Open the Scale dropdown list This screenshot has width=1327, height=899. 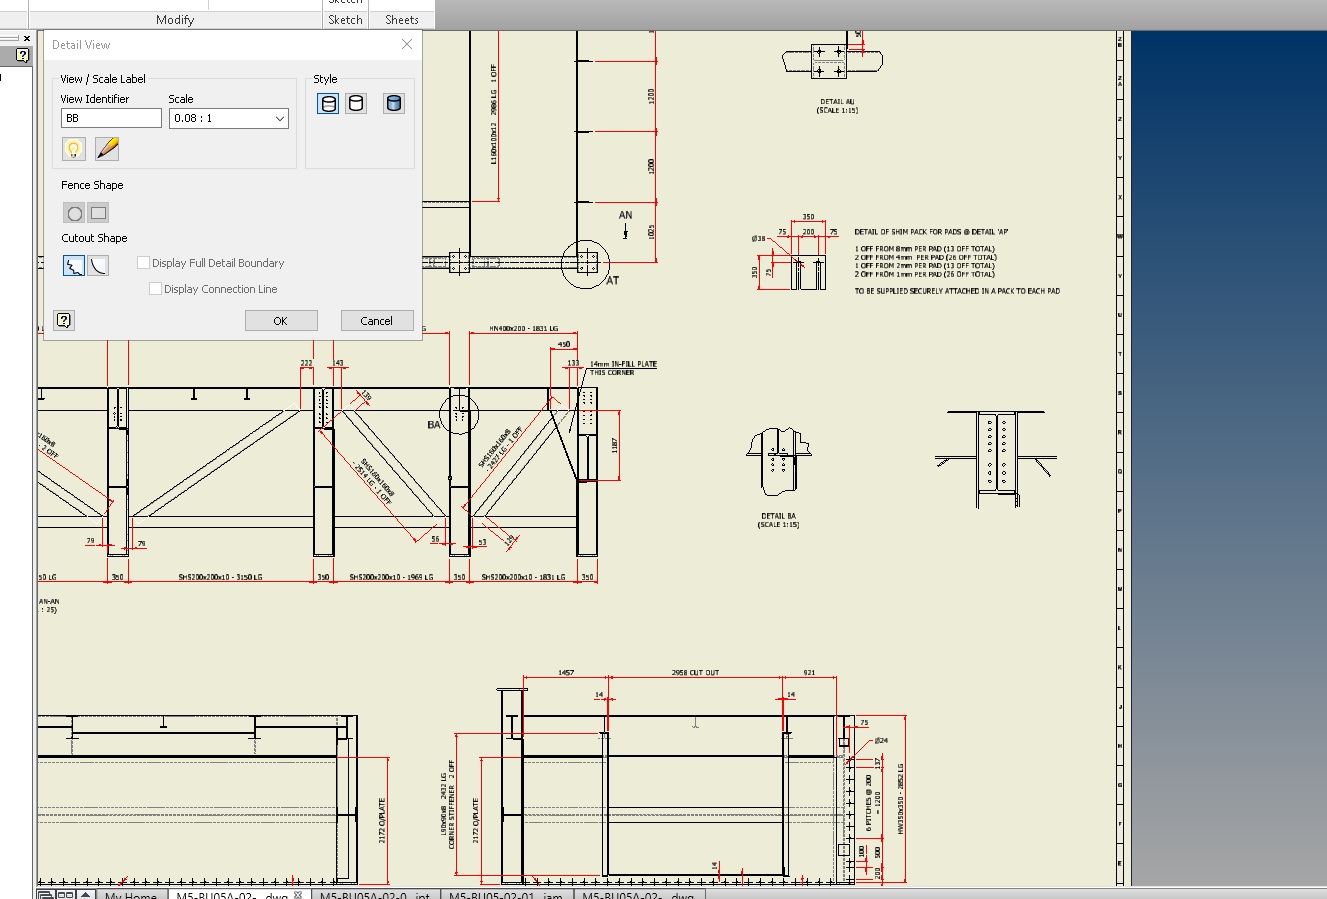[279, 118]
